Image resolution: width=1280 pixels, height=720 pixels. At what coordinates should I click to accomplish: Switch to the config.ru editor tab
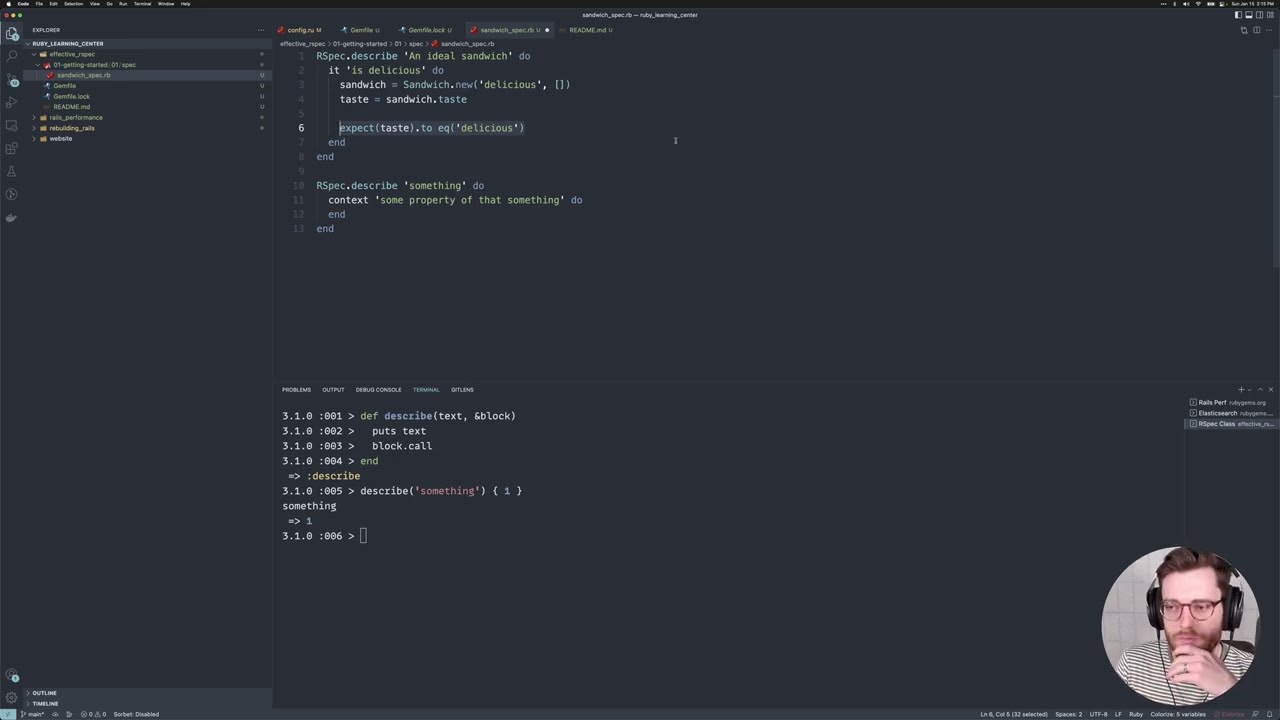(300, 30)
